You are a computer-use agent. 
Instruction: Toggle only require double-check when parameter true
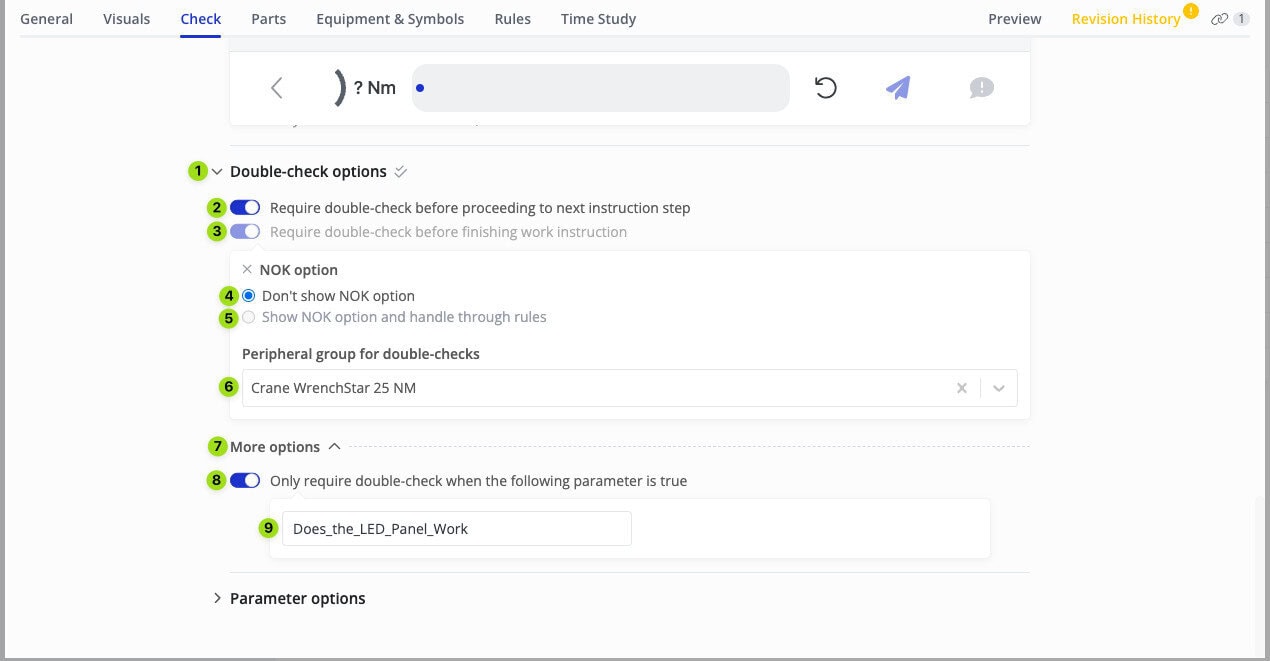[245, 481]
